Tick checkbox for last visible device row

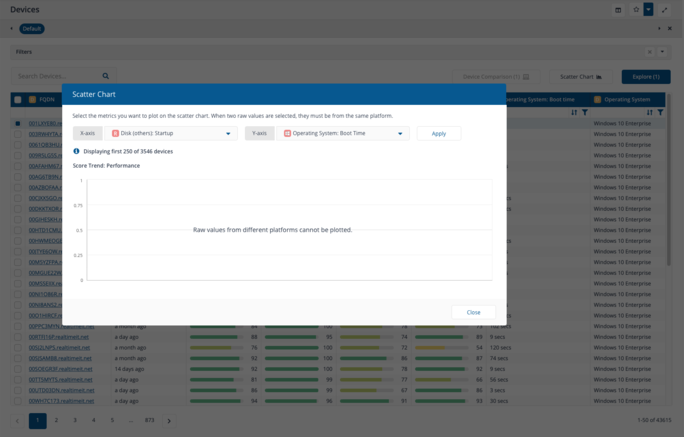click(x=18, y=400)
